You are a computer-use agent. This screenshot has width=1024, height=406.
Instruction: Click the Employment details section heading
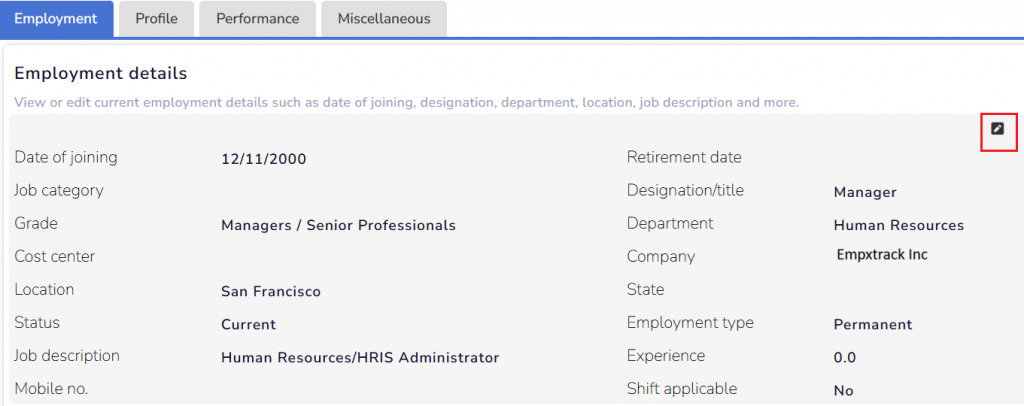101,73
